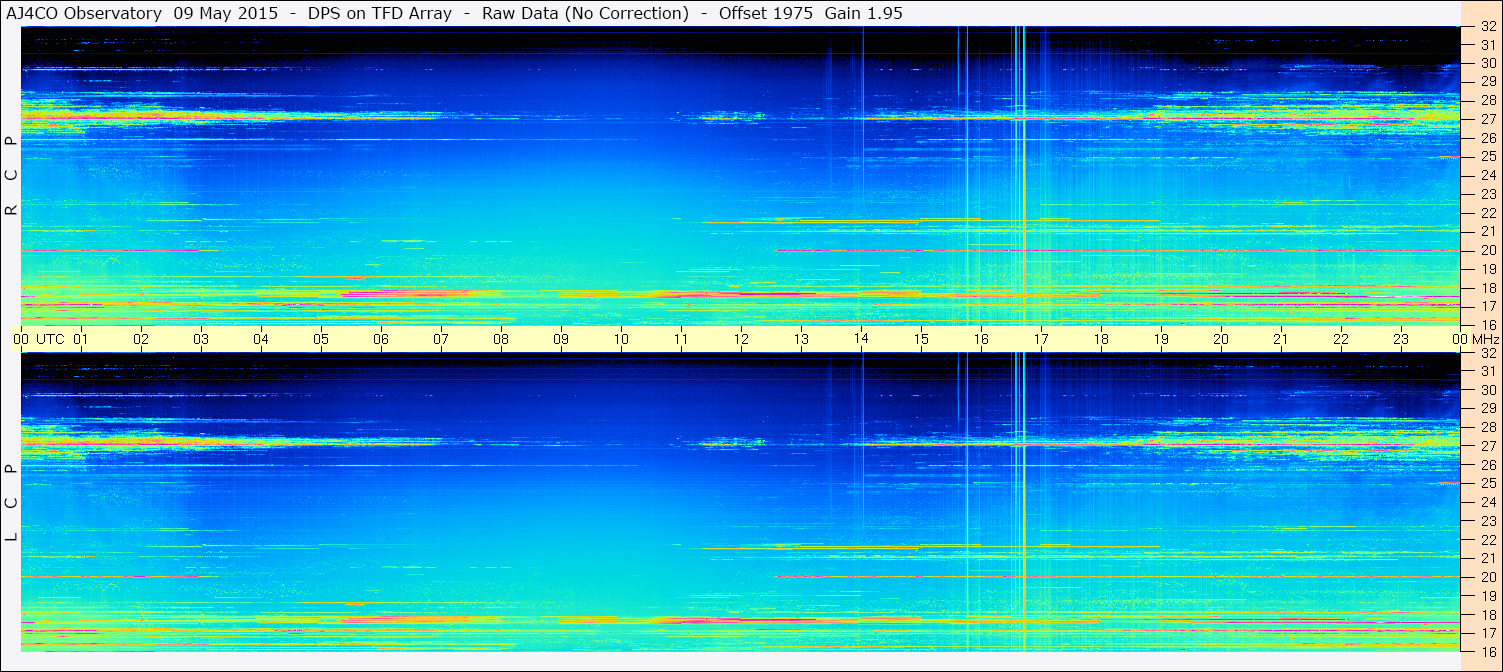Click the 08 hour marker on UTC axis

501,339
